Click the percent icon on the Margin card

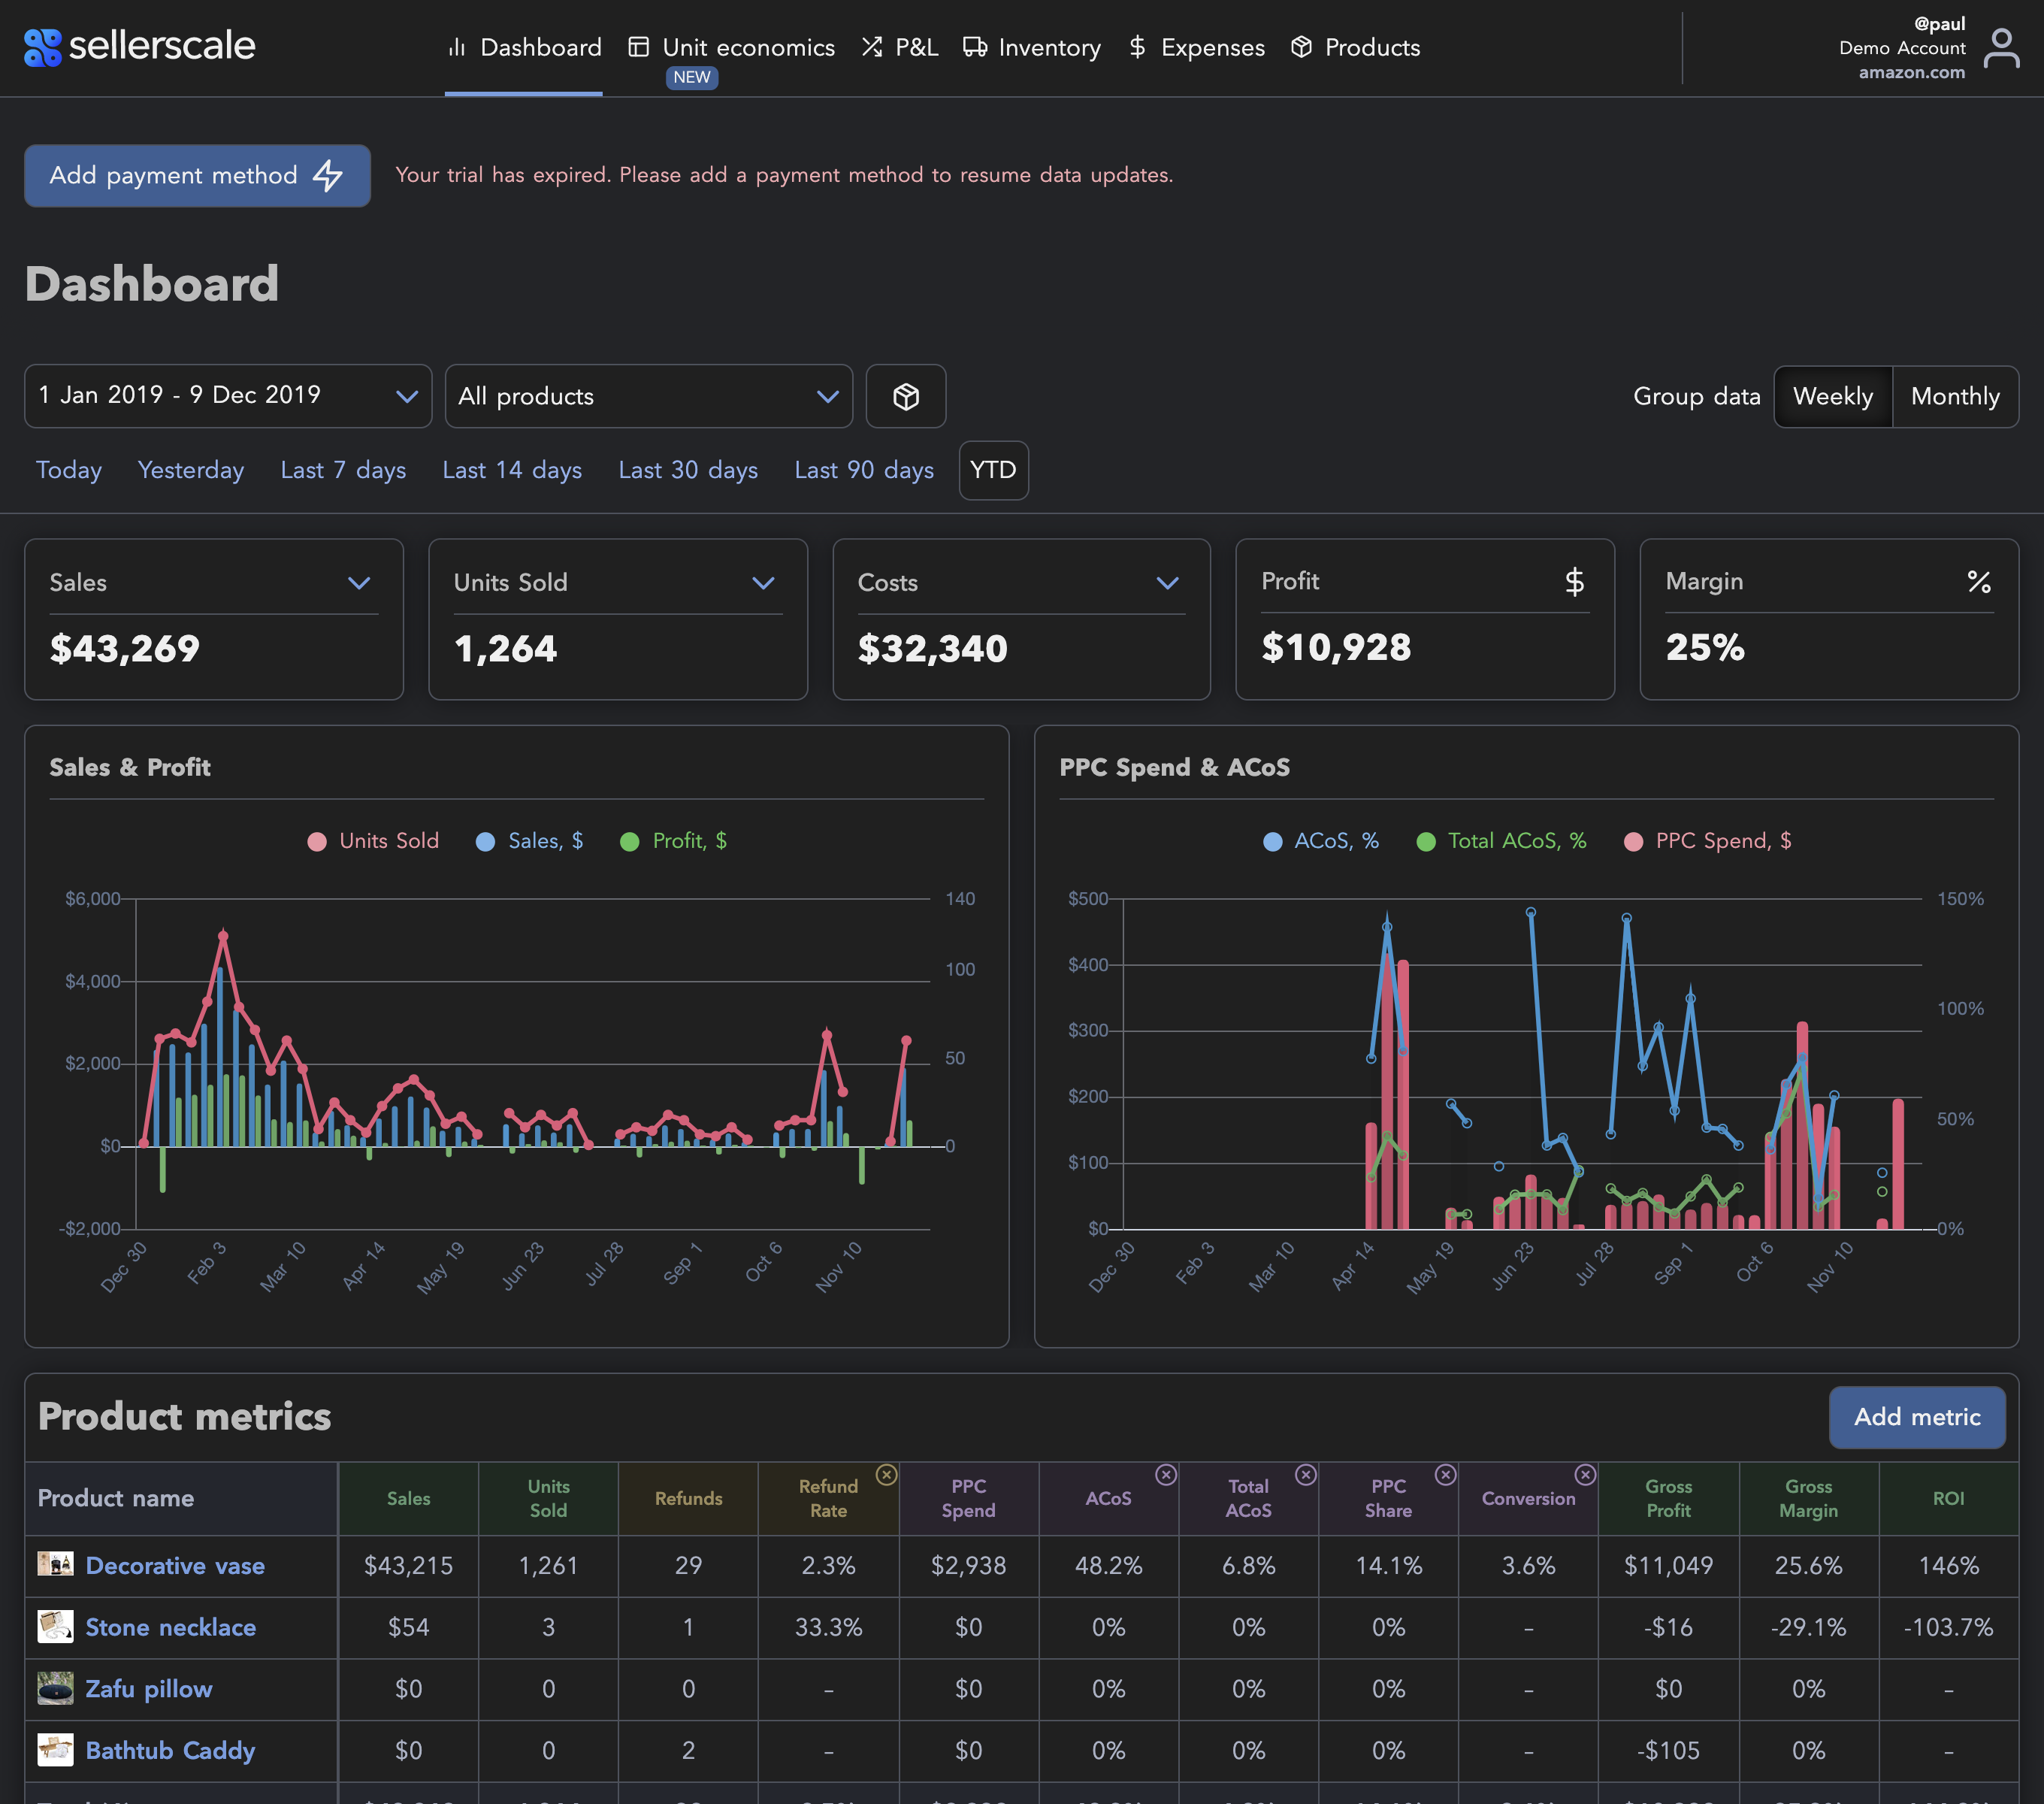[x=1978, y=582]
